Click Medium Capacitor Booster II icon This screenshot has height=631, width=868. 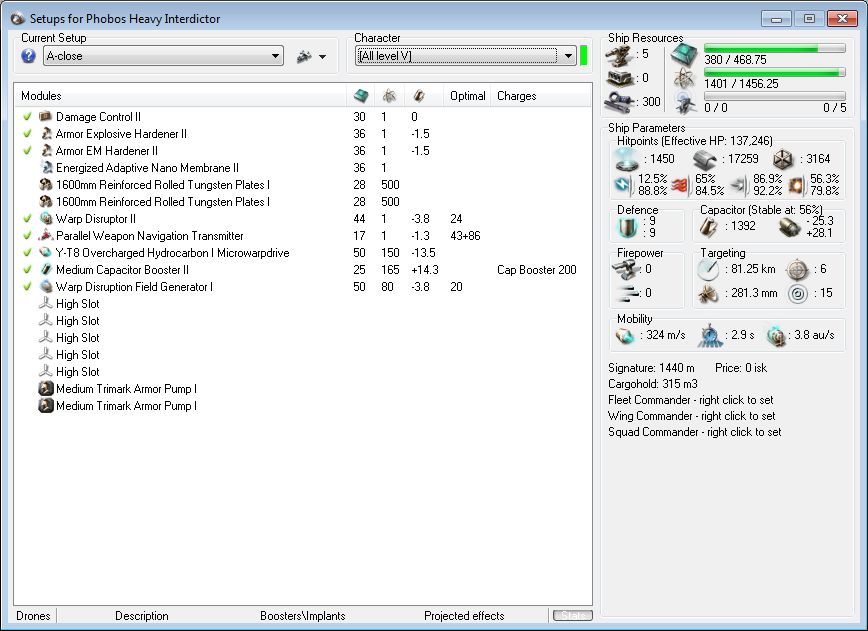click(x=46, y=270)
